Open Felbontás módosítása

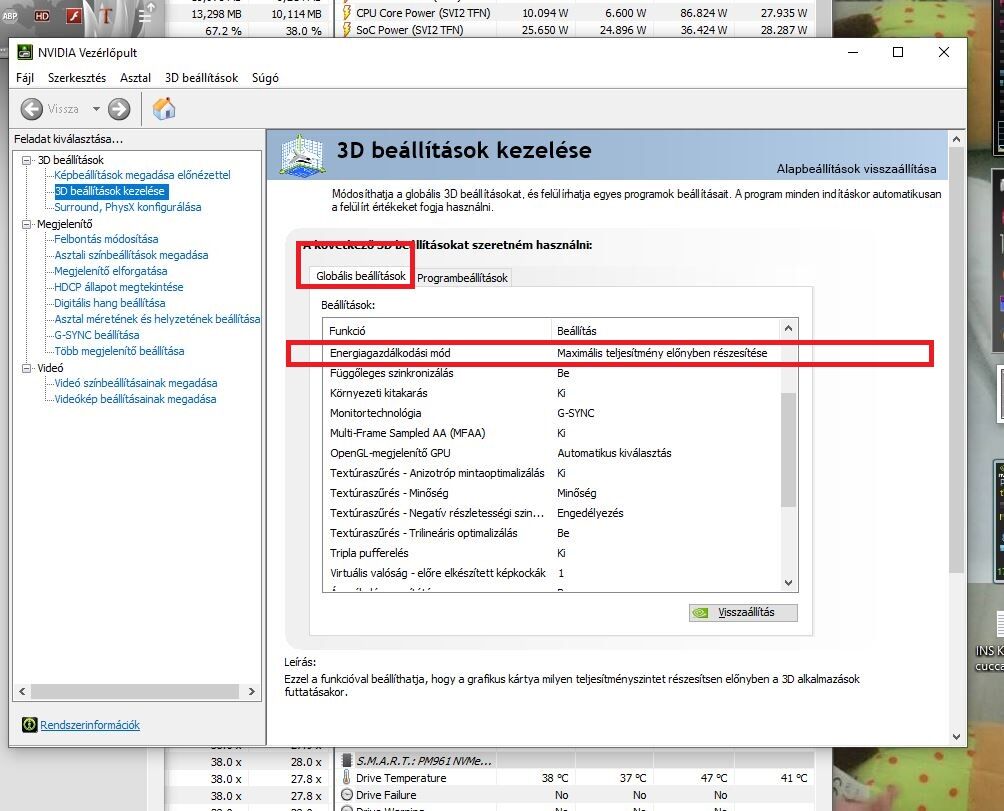pyautogui.click(x=106, y=239)
